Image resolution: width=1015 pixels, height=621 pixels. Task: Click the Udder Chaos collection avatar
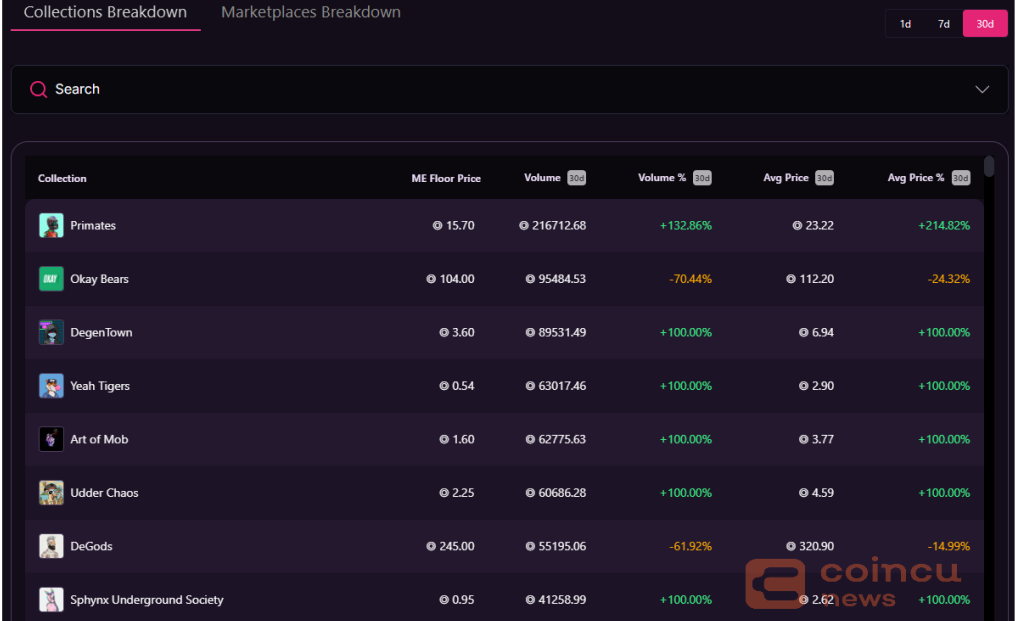tap(51, 493)
